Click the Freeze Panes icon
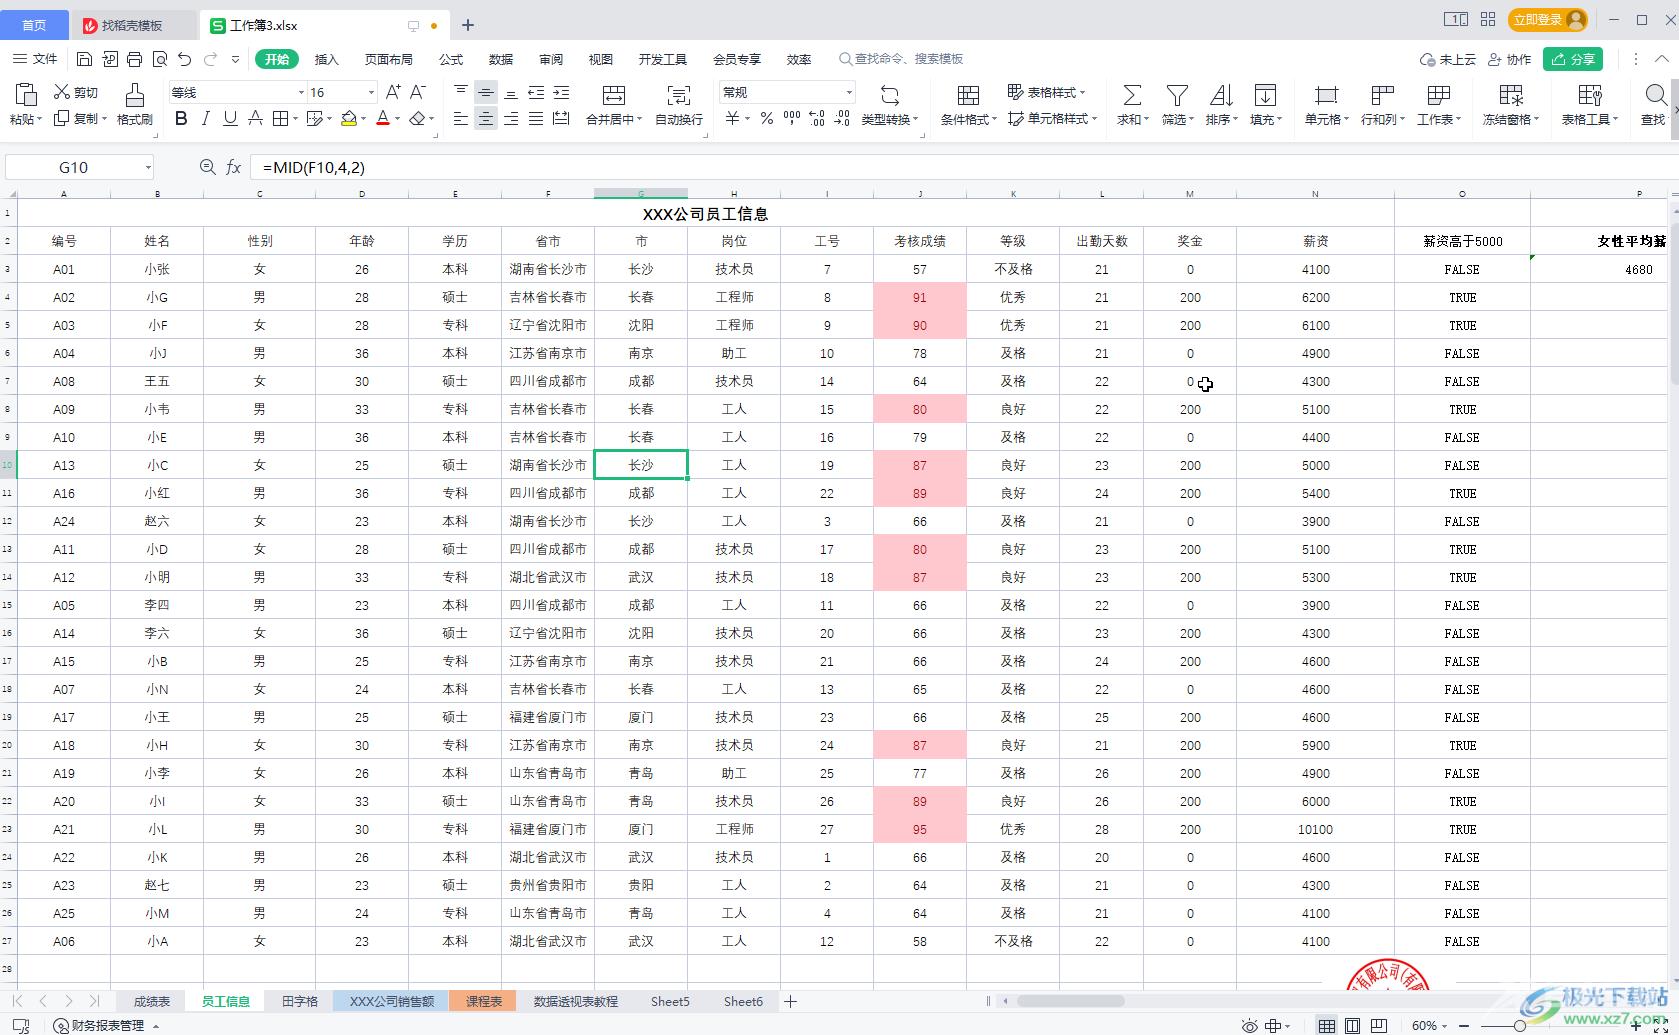 (1511, 95)
